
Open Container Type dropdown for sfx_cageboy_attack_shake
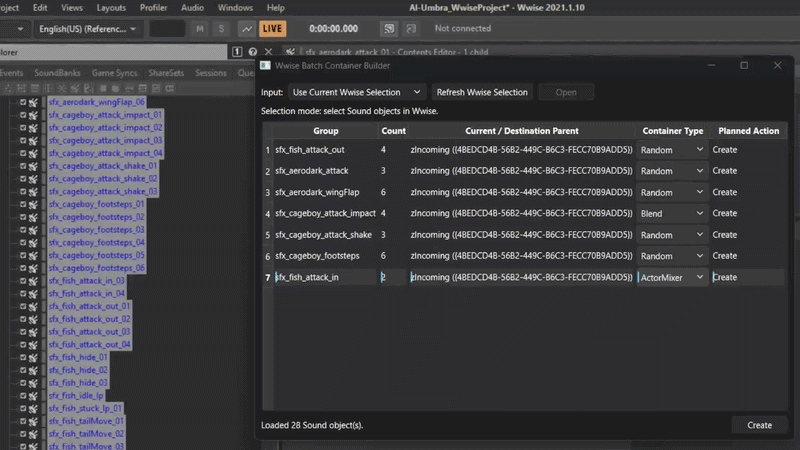[672, 235]
